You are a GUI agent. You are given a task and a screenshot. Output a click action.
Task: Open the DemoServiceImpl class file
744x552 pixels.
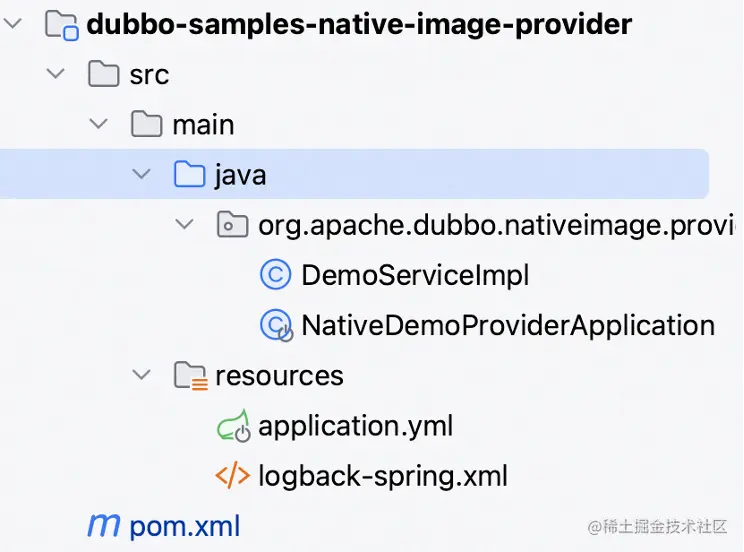415,276
